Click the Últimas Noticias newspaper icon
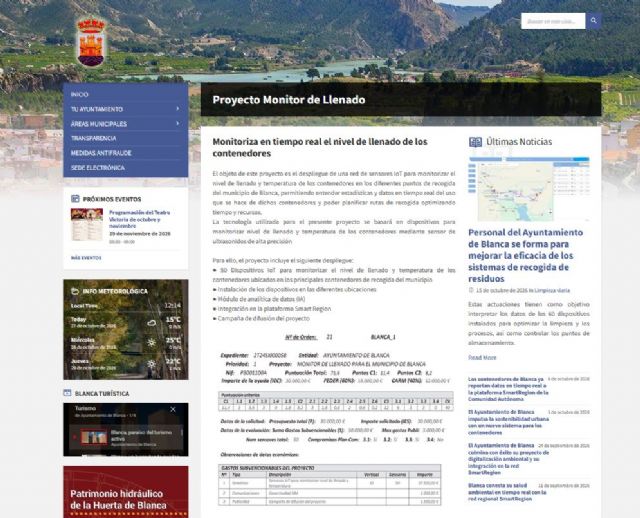 coord(476,142)
